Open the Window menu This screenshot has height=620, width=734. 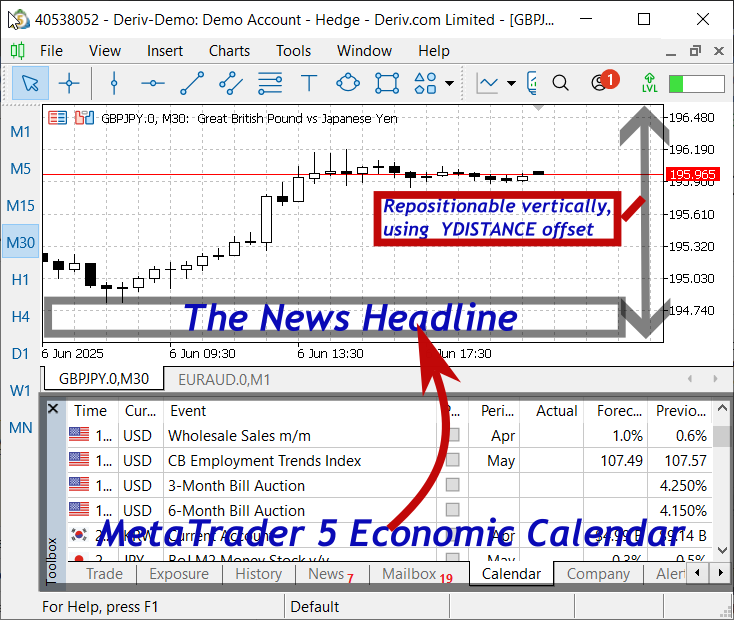[364, 51]
